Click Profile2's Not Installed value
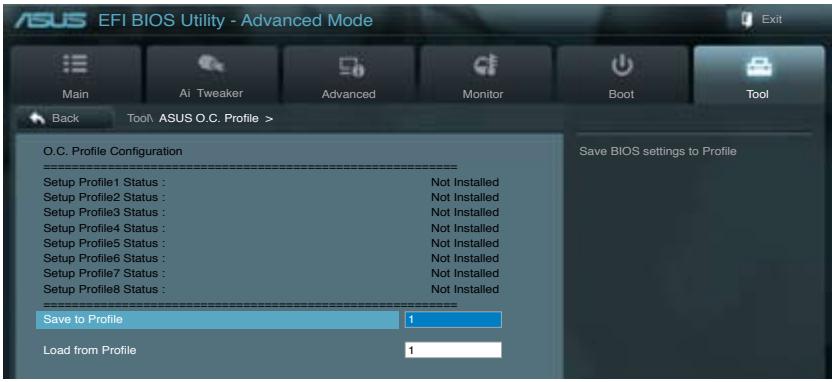This screenshot has height=382, width=832. pos(465,197)
